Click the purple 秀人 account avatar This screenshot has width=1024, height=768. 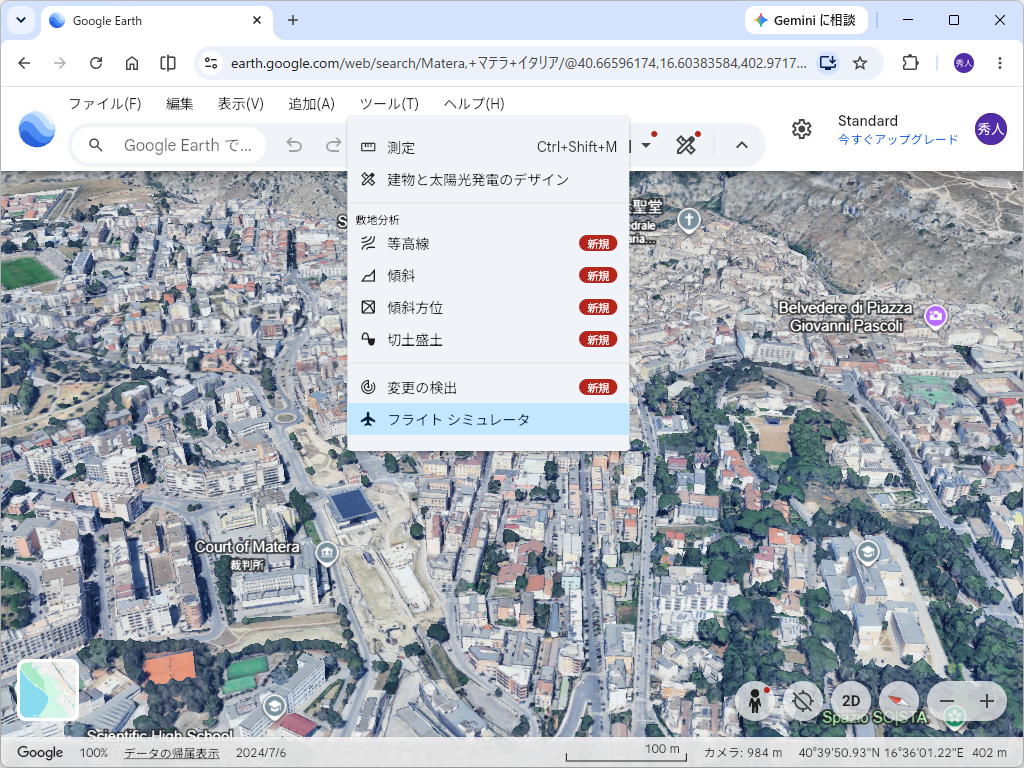990,129
